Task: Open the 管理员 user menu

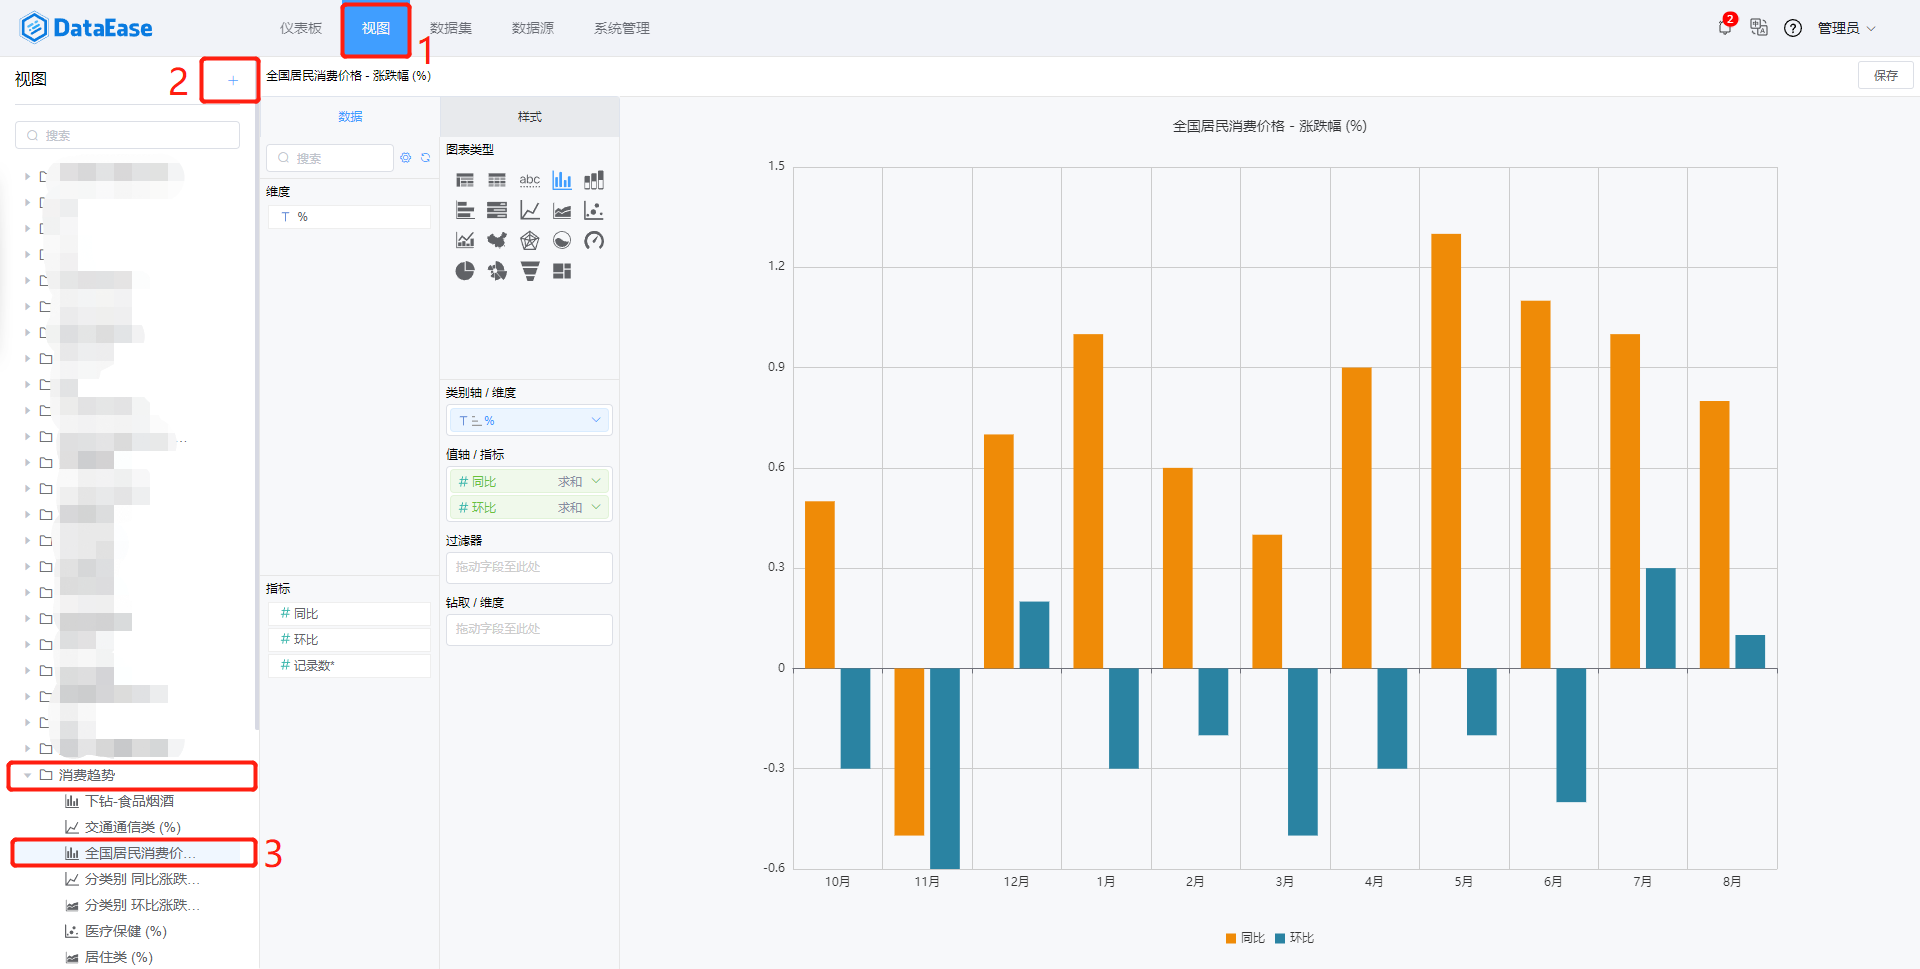Action: click(x=1846, y=27)
